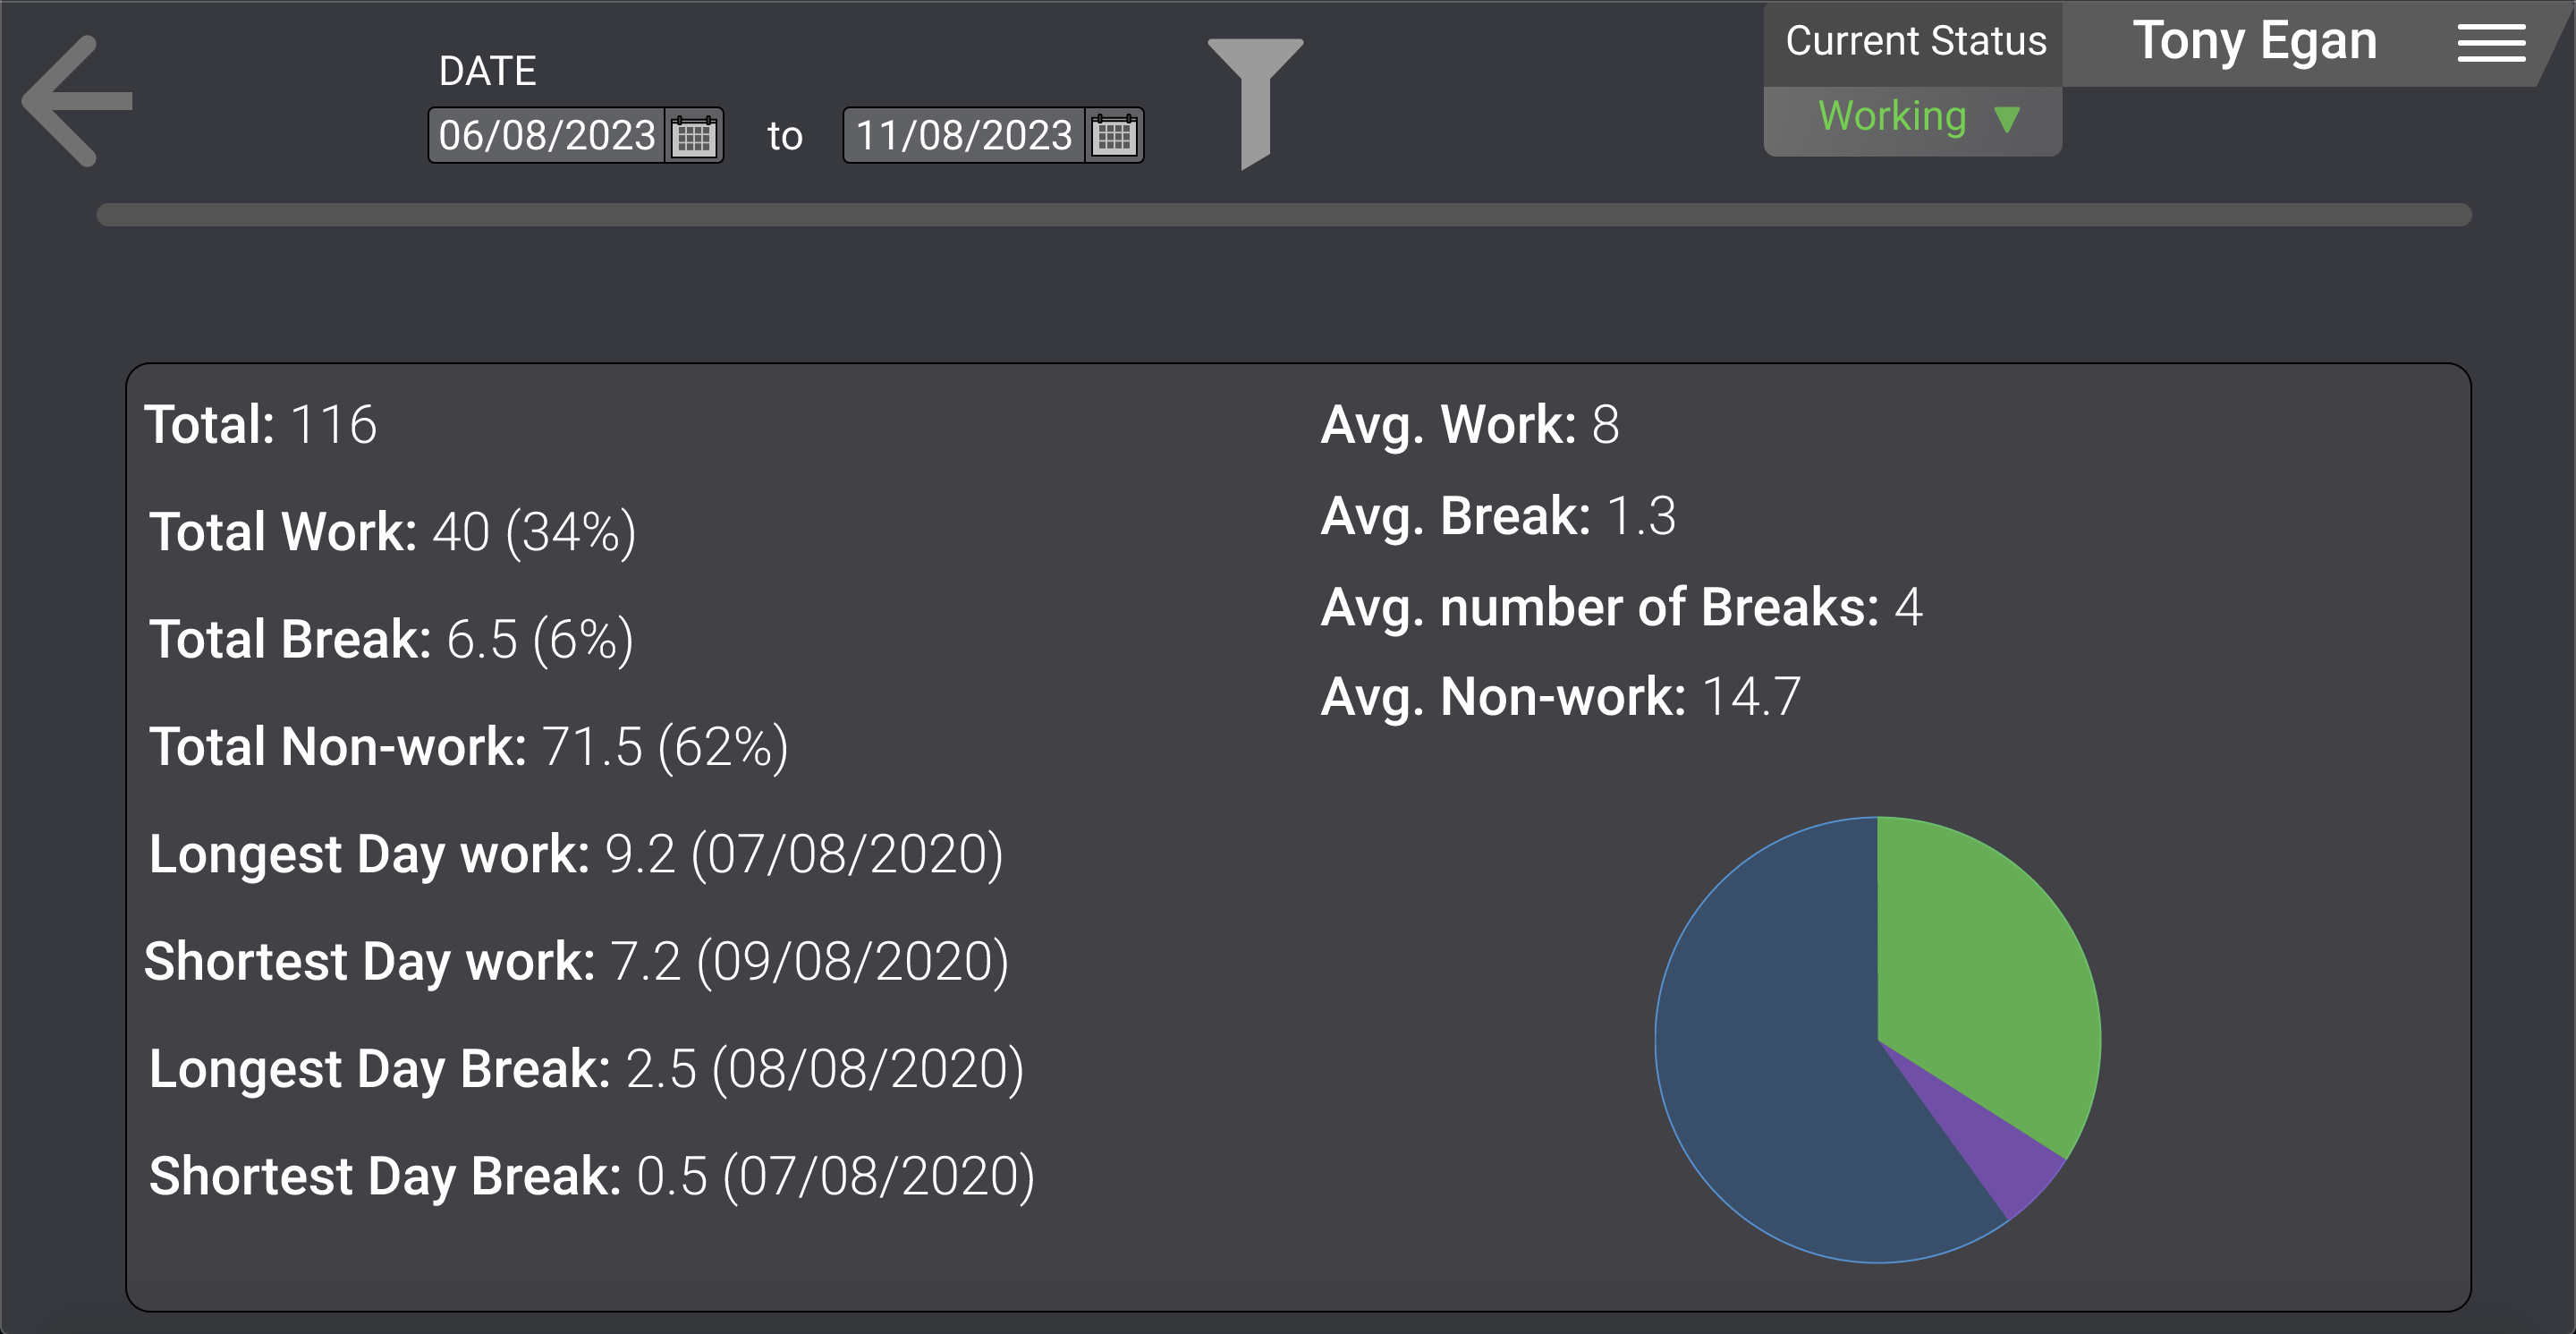The width and height of the screenshot is (2576, 1334).
Task: Edit the end date field 11/08/2023
Action: [964, 136]
